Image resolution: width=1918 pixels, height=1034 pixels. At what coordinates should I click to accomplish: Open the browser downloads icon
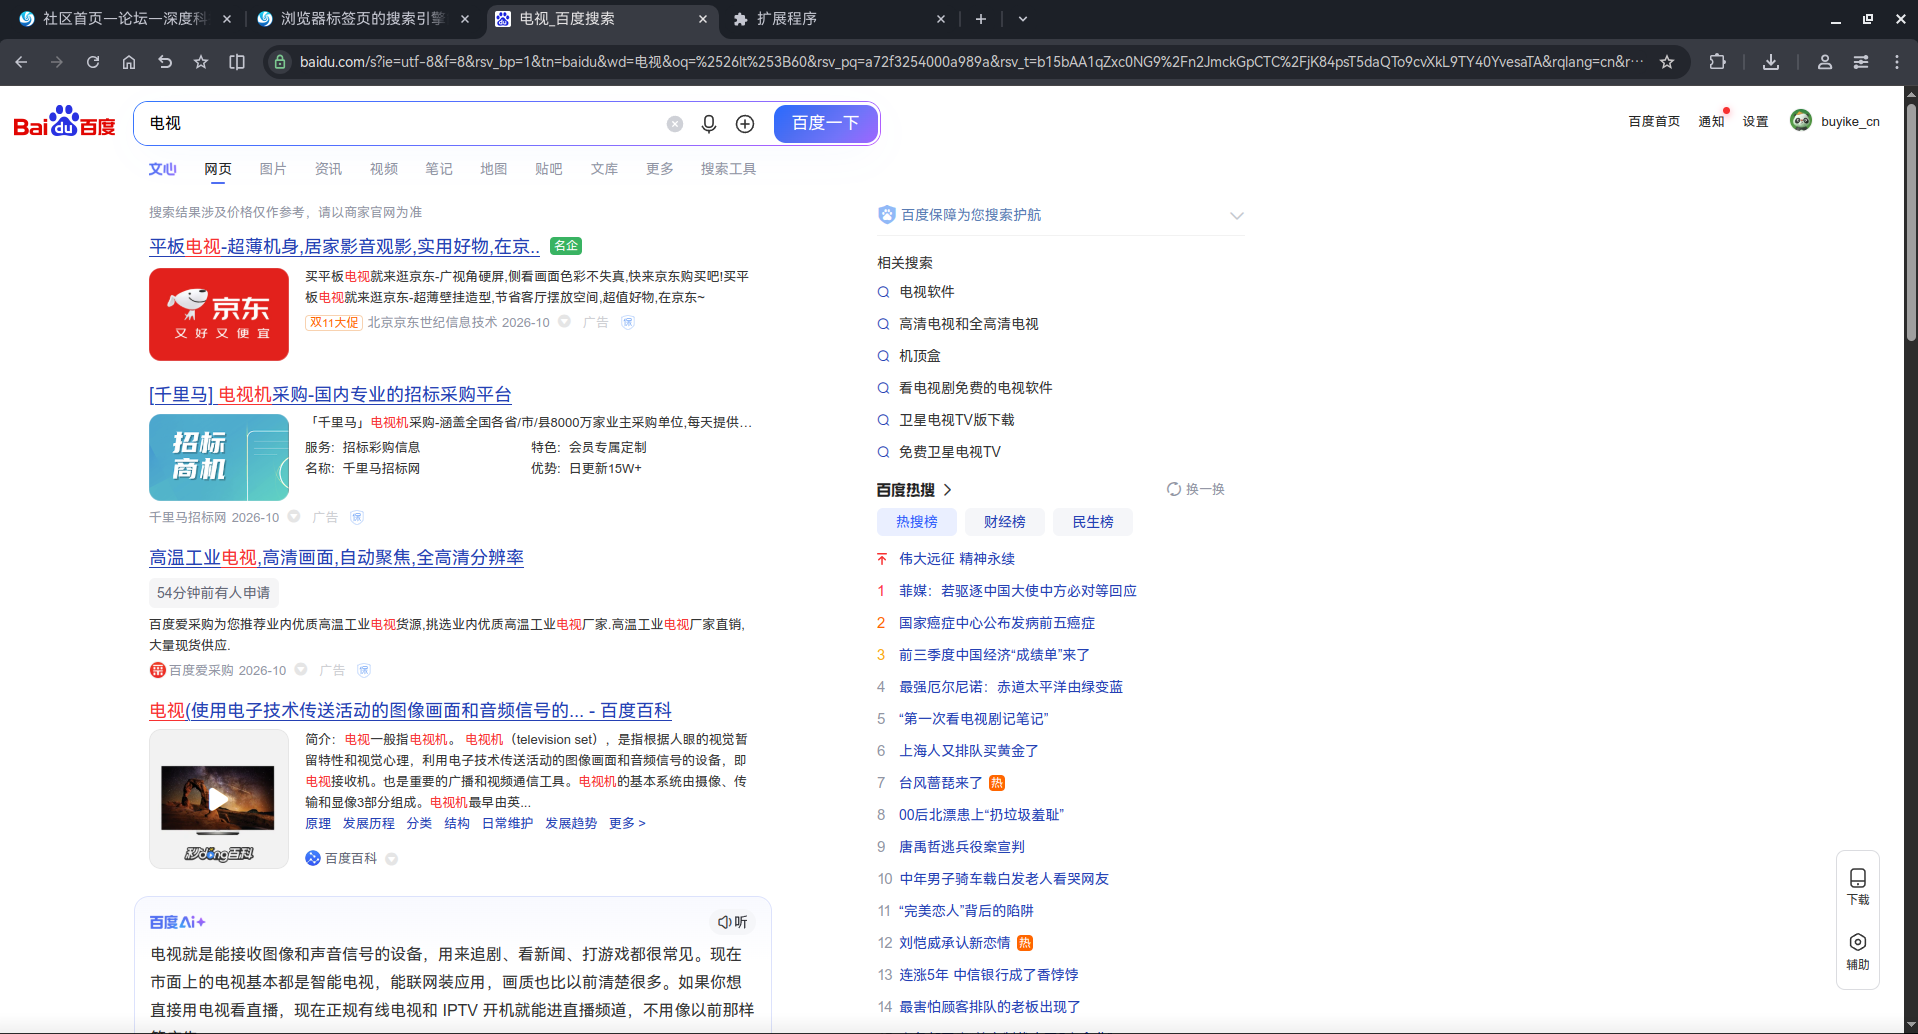pos(1771,62)
